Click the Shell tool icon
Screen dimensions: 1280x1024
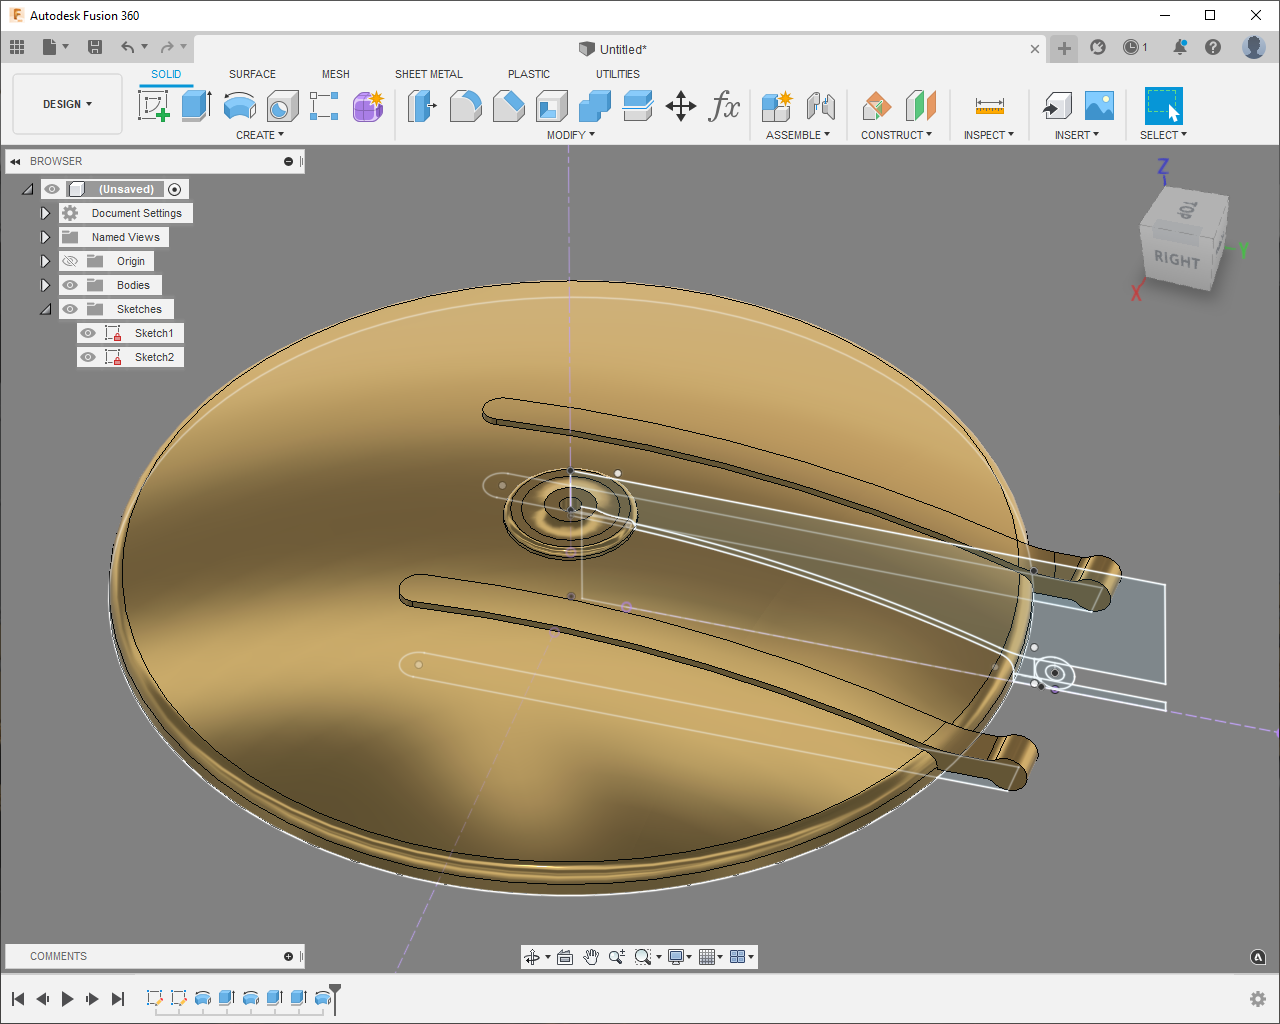tap(551, 105)
